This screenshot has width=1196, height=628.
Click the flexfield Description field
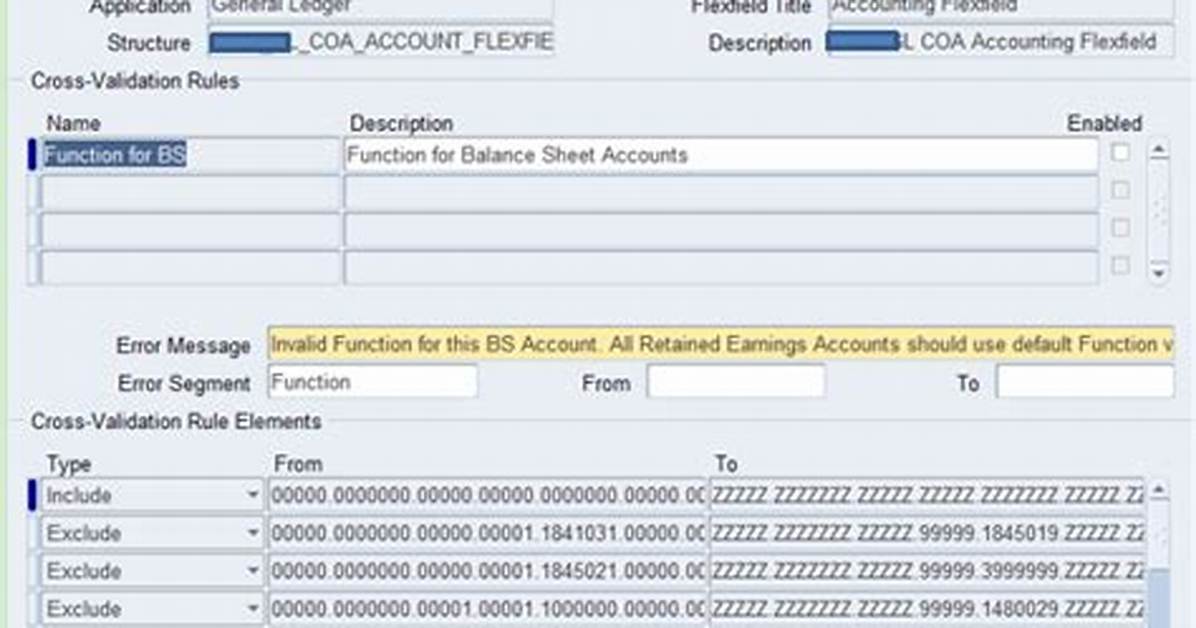[x=1000, y=42]
